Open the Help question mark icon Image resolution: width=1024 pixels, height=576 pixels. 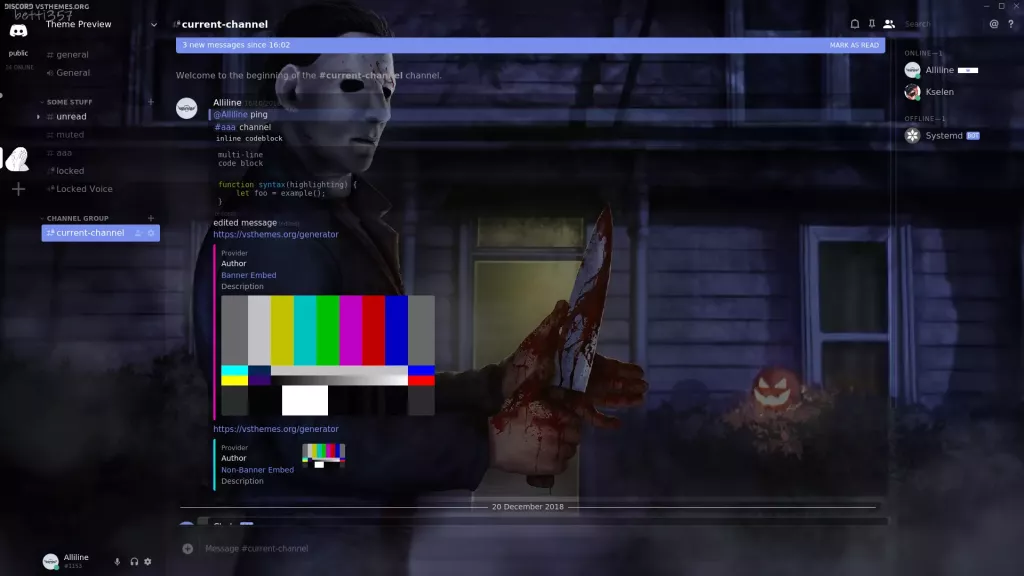[x=1009, y=23]
